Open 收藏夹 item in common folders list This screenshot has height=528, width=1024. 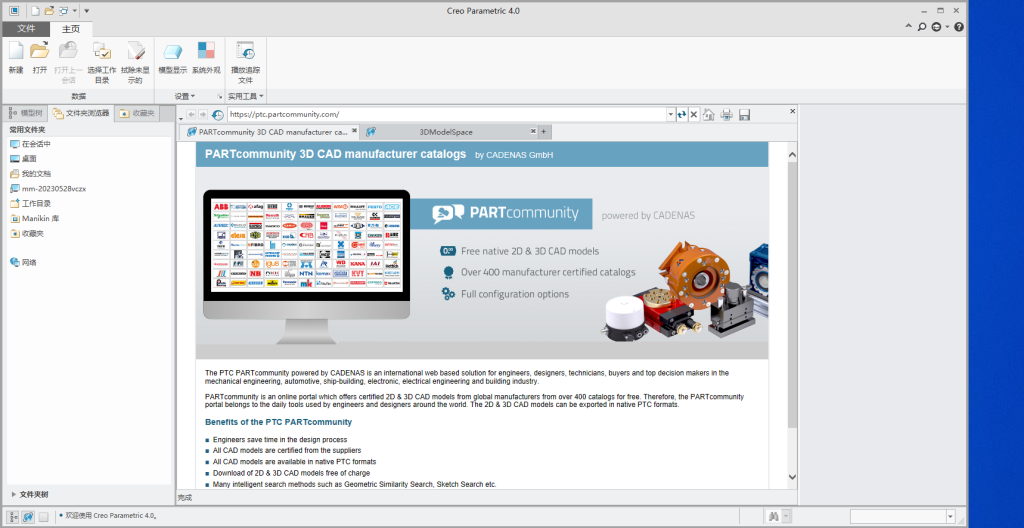(x=27, y=233)
